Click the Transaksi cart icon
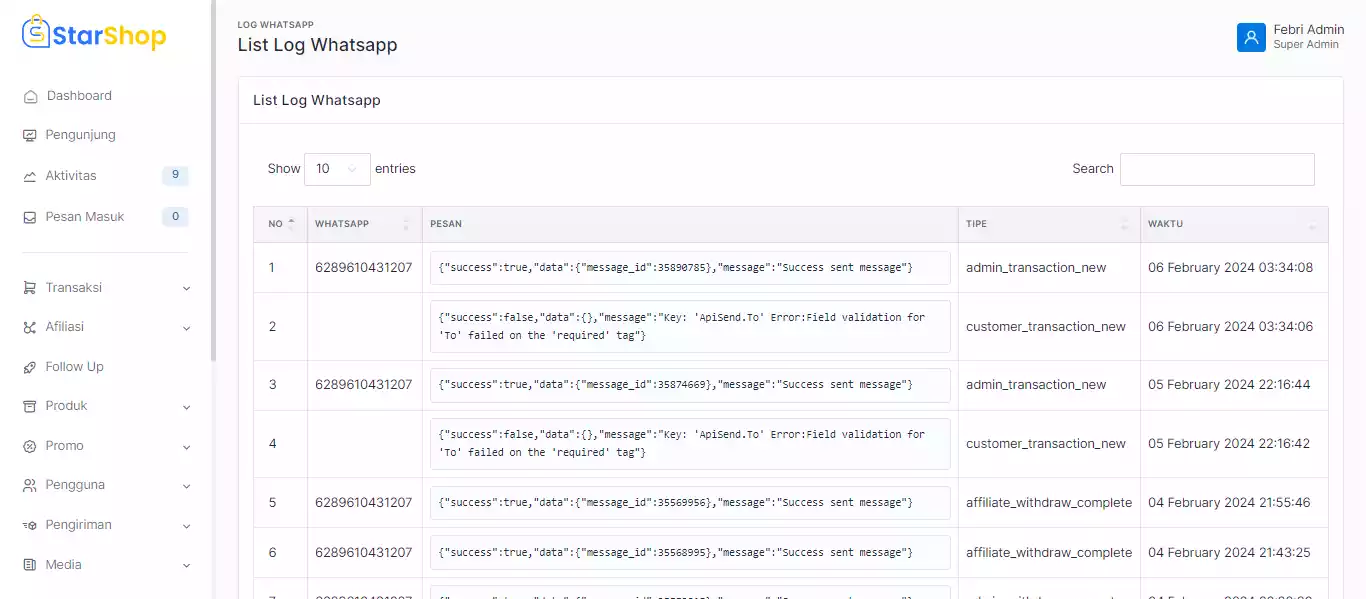Image resolution: width=1366 pixels, height=599 pixels. tap(30, 288)
